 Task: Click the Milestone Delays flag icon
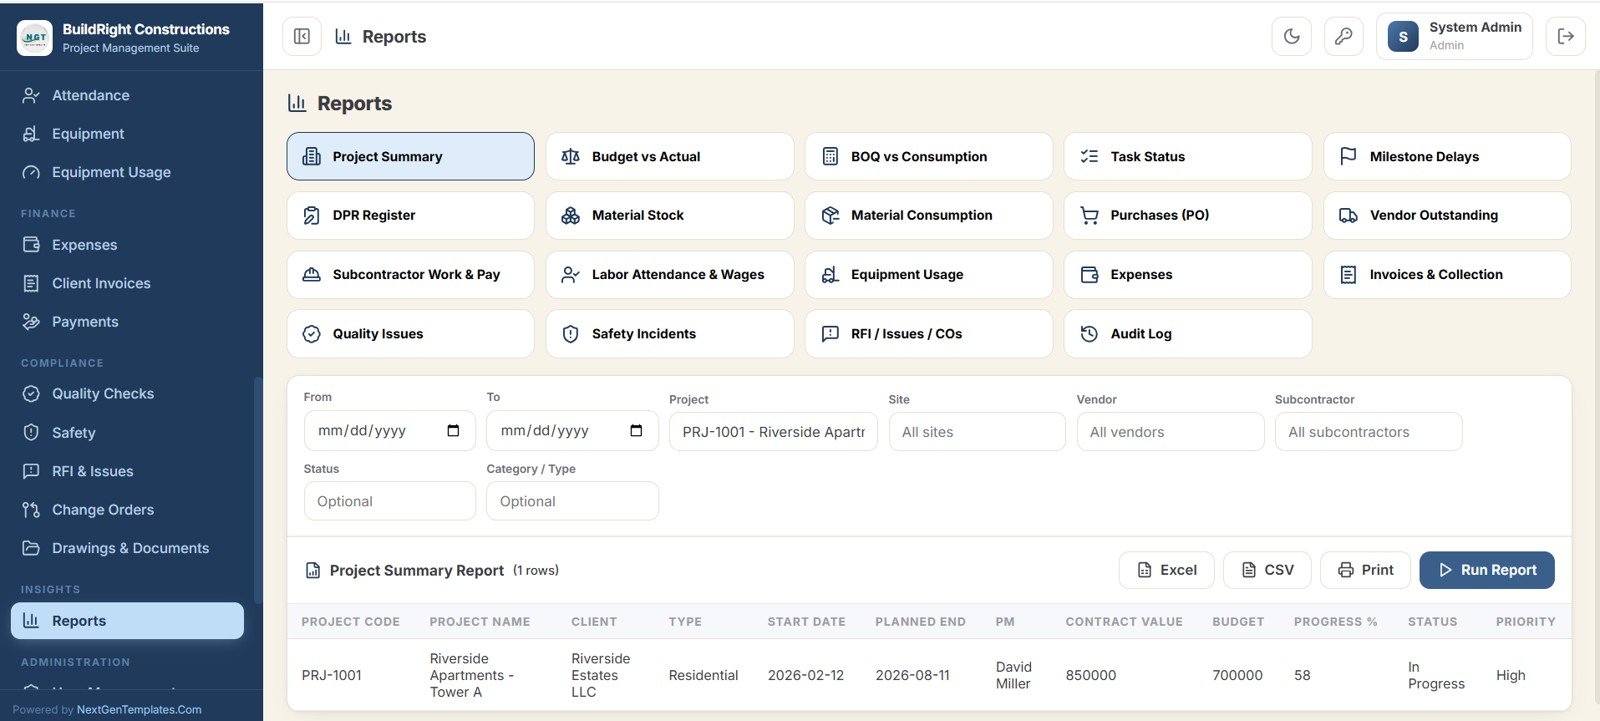(x=1348, y=157)
